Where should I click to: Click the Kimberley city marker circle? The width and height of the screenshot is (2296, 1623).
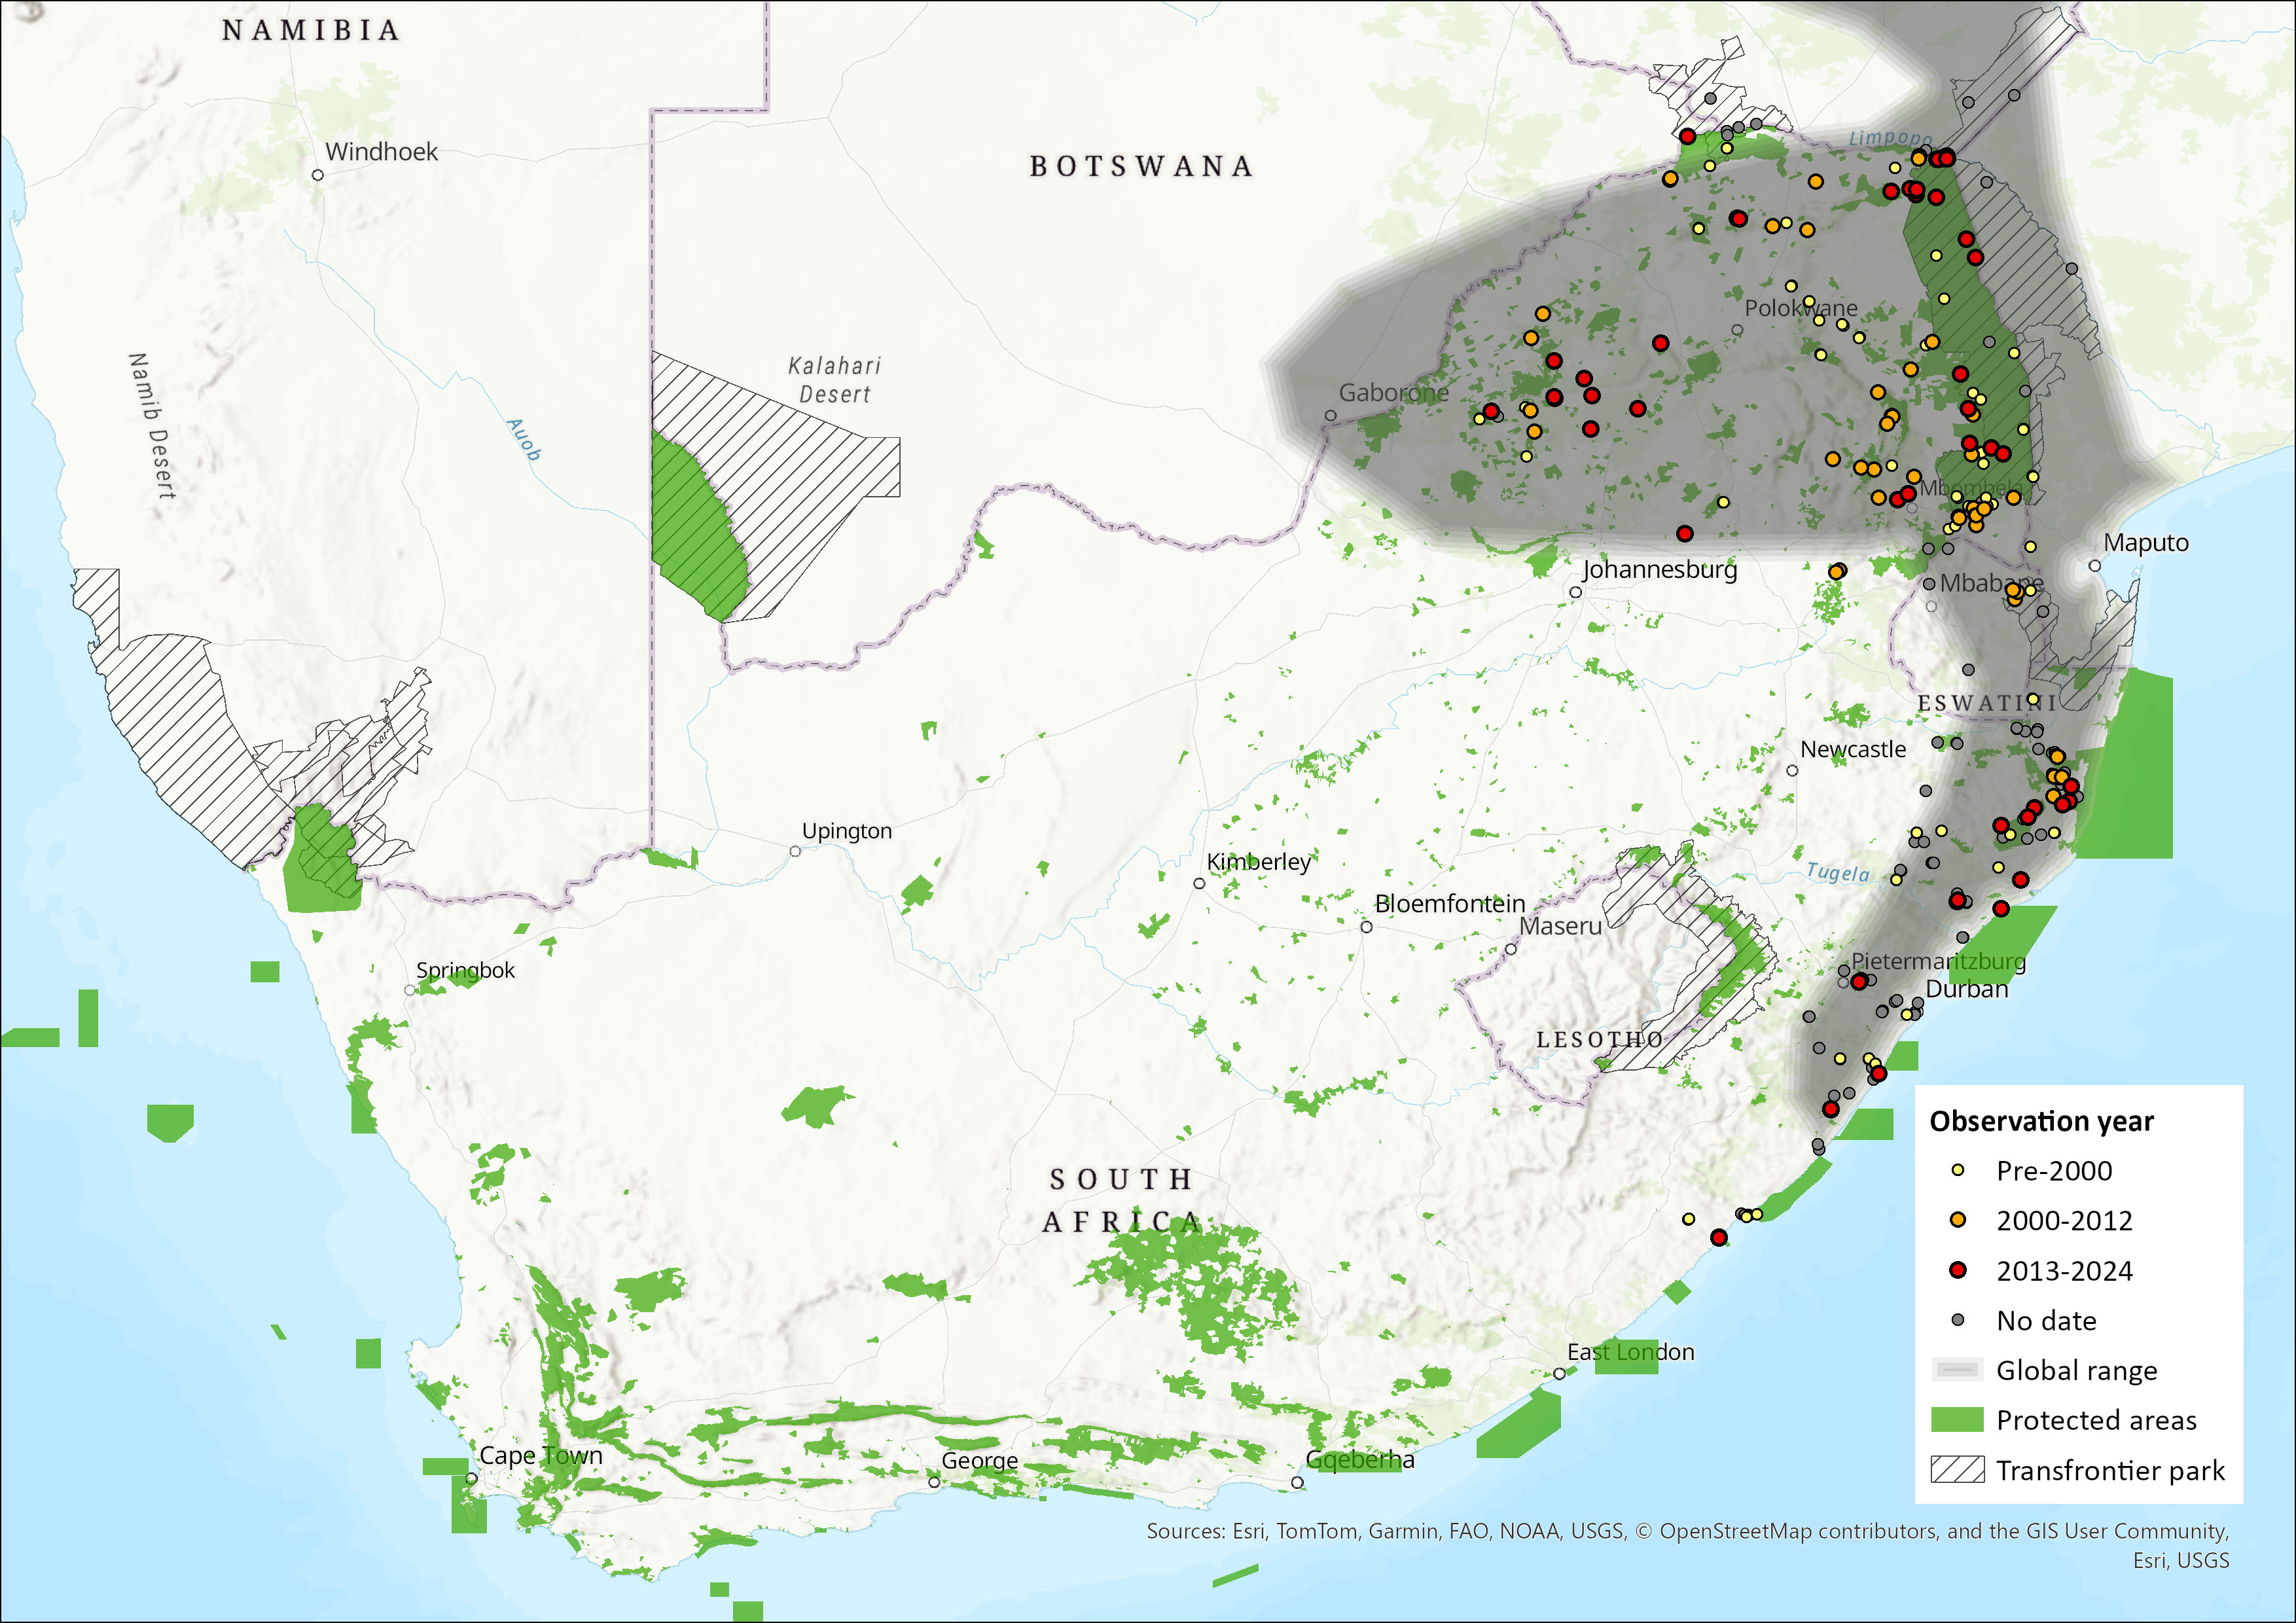pos(1199,883)
